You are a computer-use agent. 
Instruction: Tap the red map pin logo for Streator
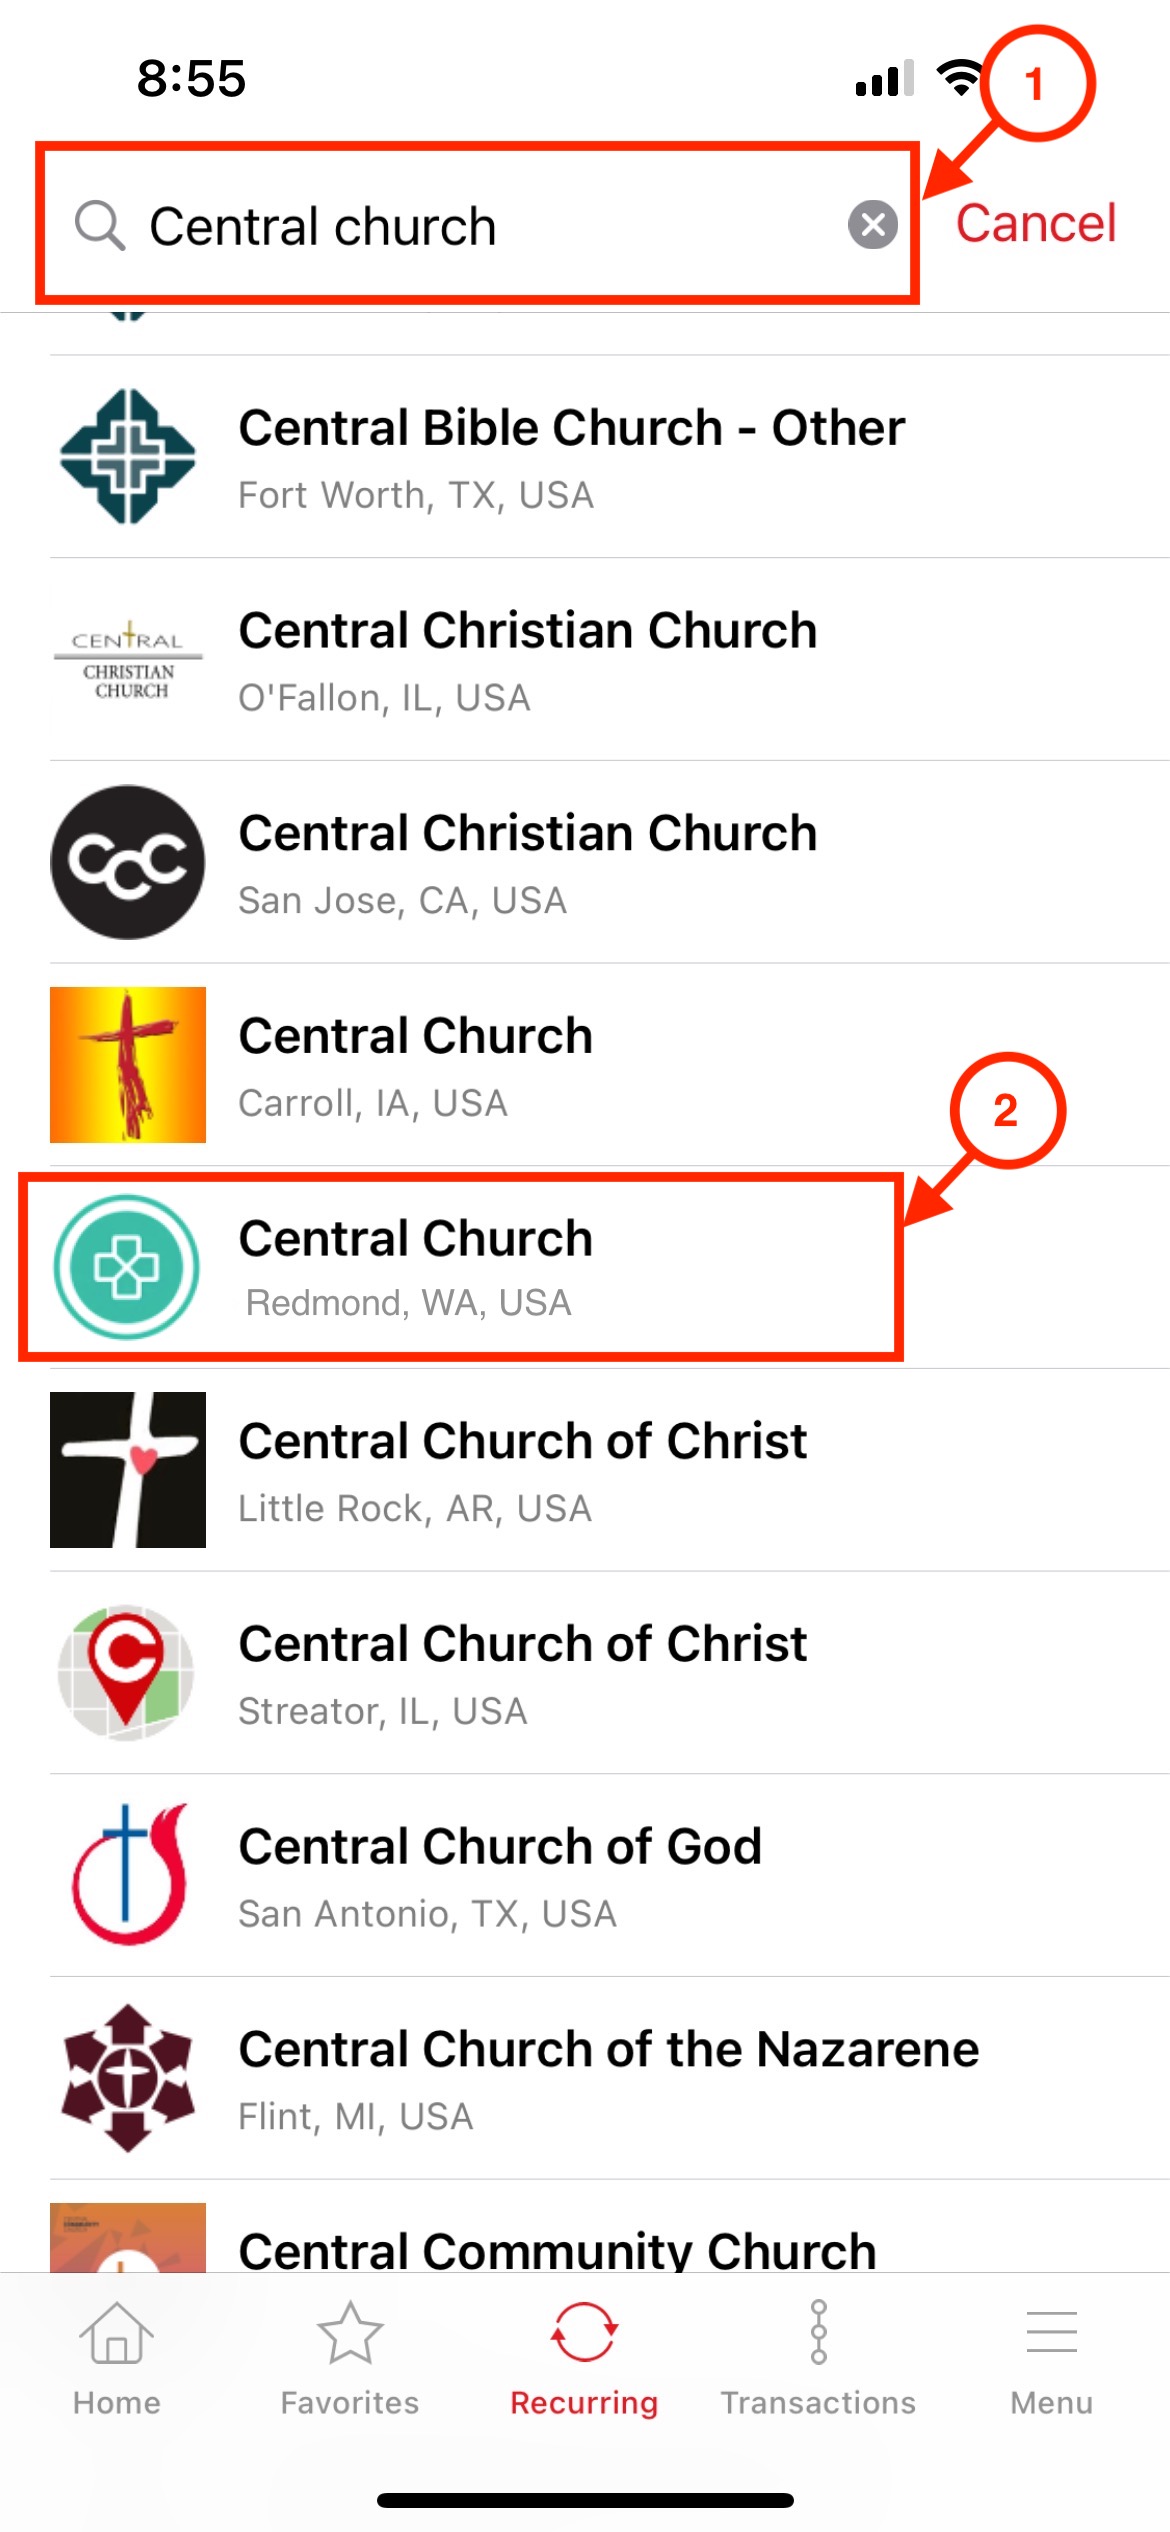(126, 1672)
